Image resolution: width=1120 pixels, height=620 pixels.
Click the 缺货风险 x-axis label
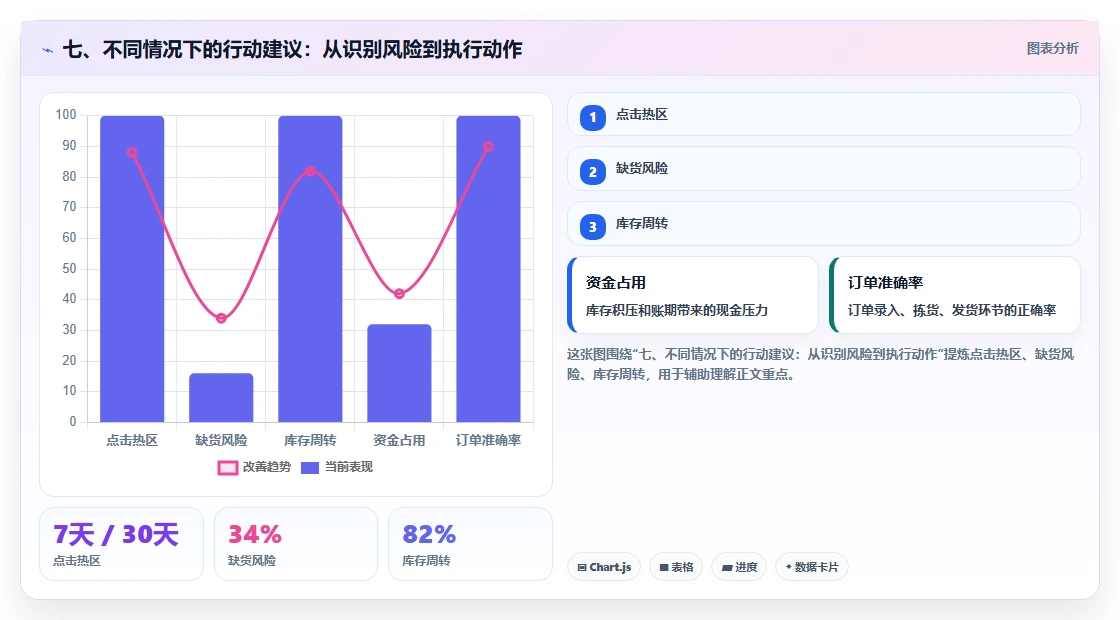pyautogui.click(x=221, y=441)
